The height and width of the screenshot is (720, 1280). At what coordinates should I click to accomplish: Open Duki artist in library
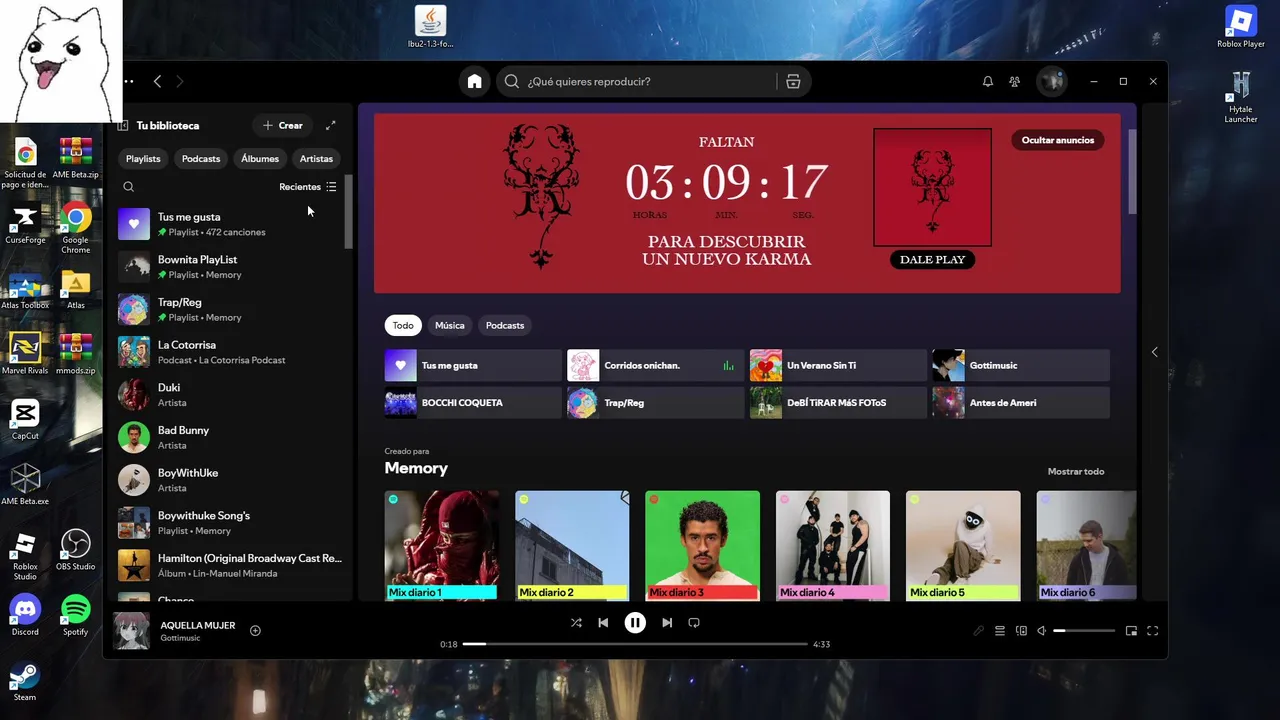point(230,395)
